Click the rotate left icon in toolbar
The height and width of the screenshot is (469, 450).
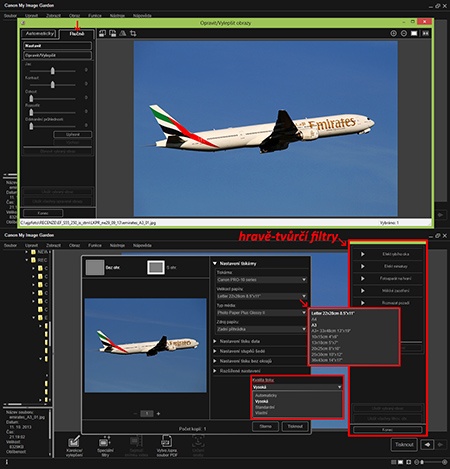point(102,33)
